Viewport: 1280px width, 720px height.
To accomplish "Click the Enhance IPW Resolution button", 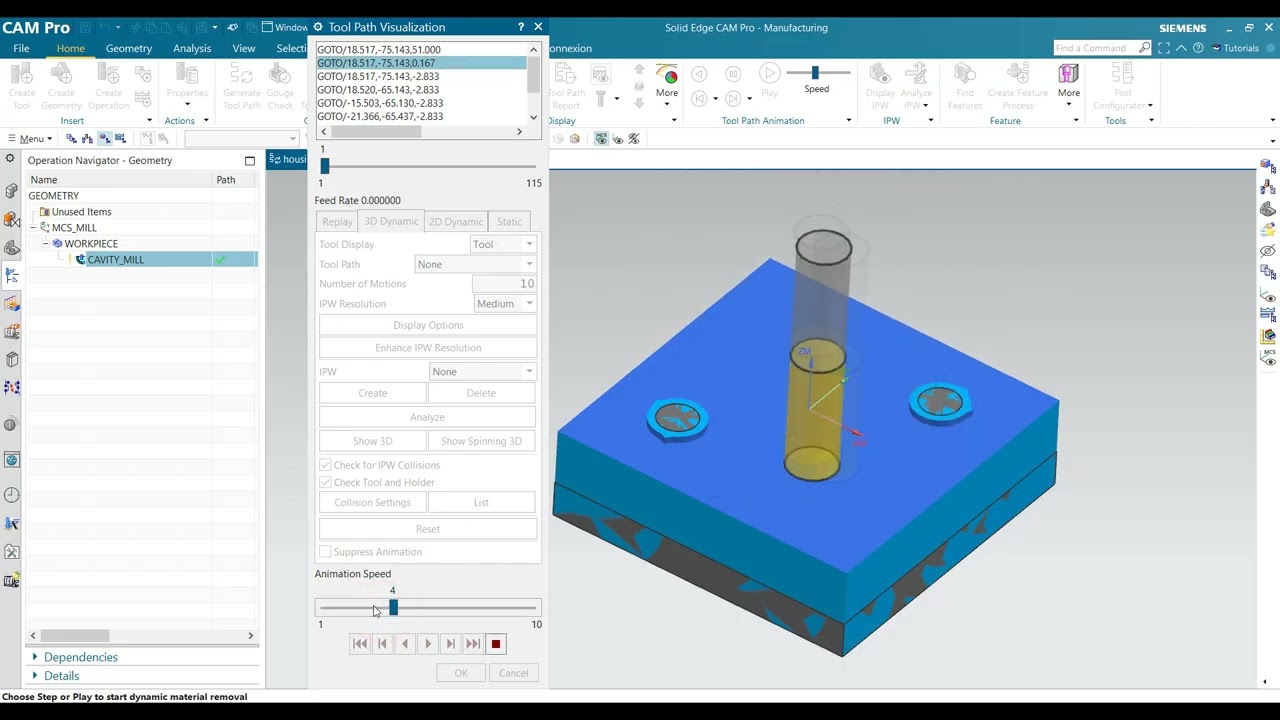I will (x=428, y=348).
